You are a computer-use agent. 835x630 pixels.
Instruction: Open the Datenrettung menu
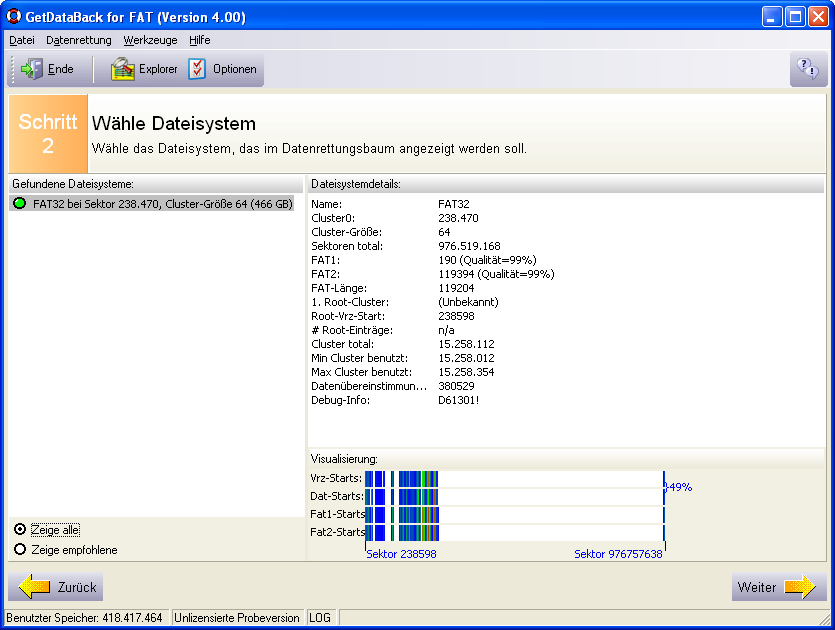point(79,40)
